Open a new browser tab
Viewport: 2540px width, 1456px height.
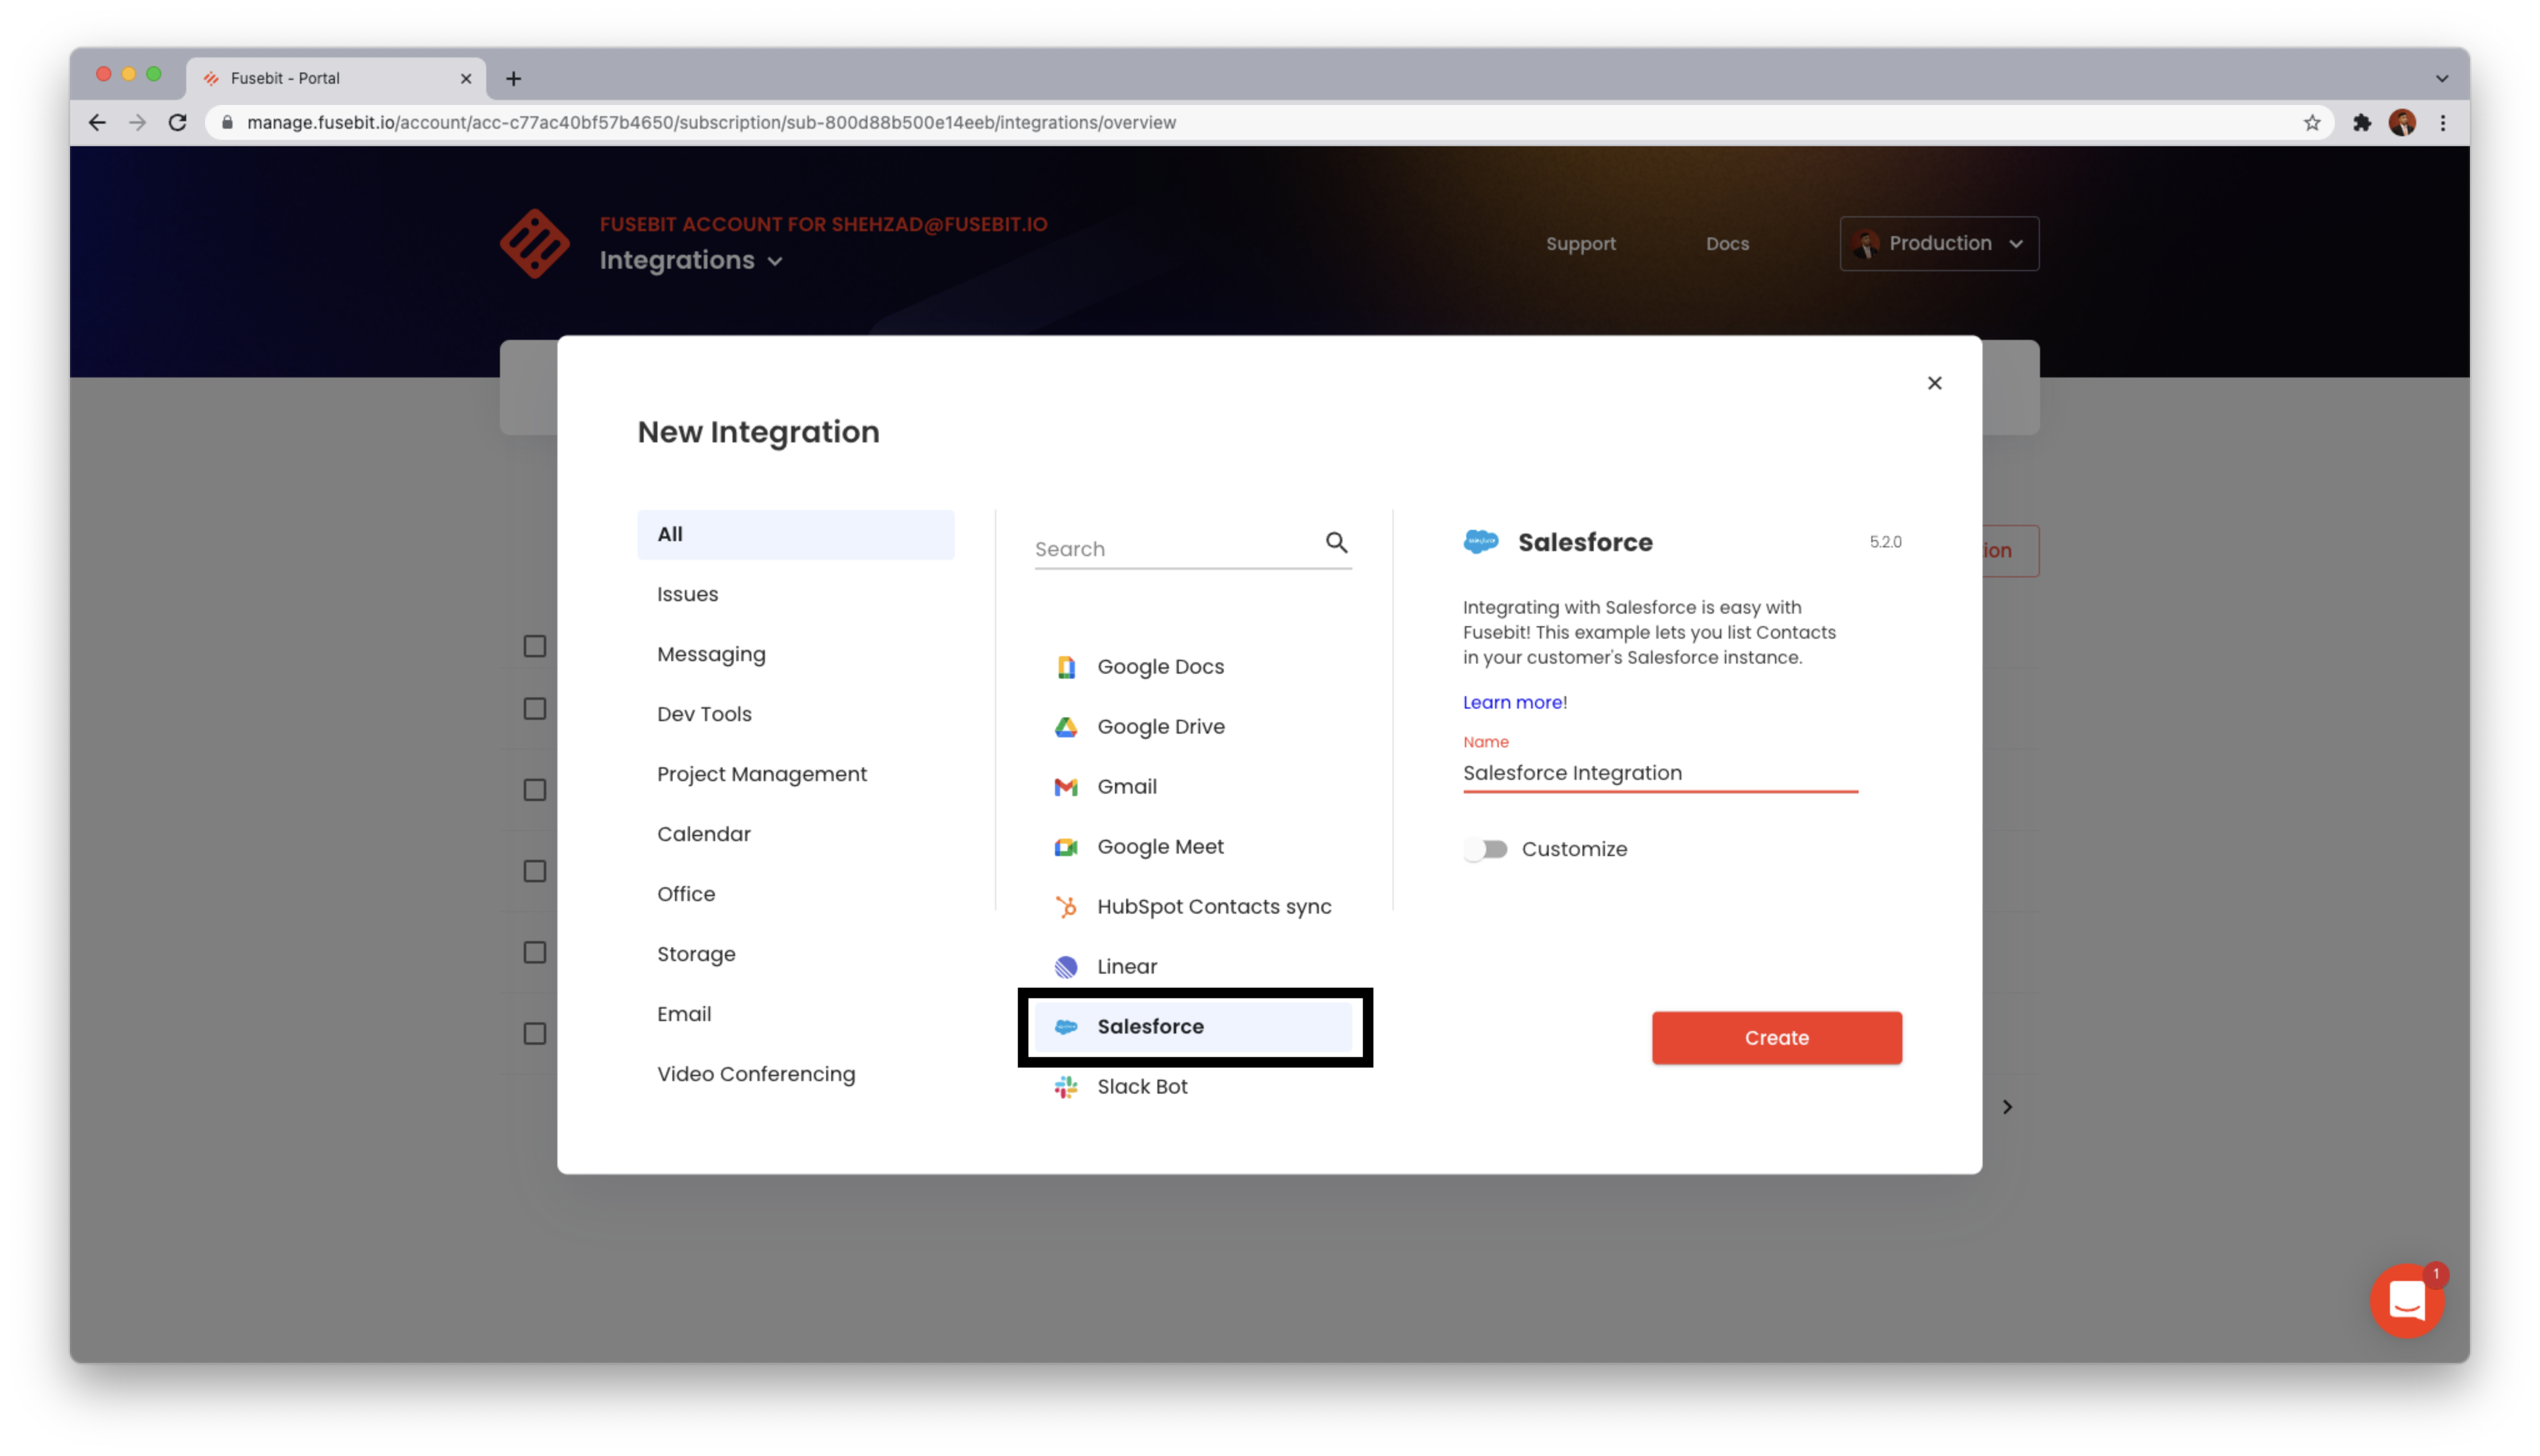click(514, 78)
